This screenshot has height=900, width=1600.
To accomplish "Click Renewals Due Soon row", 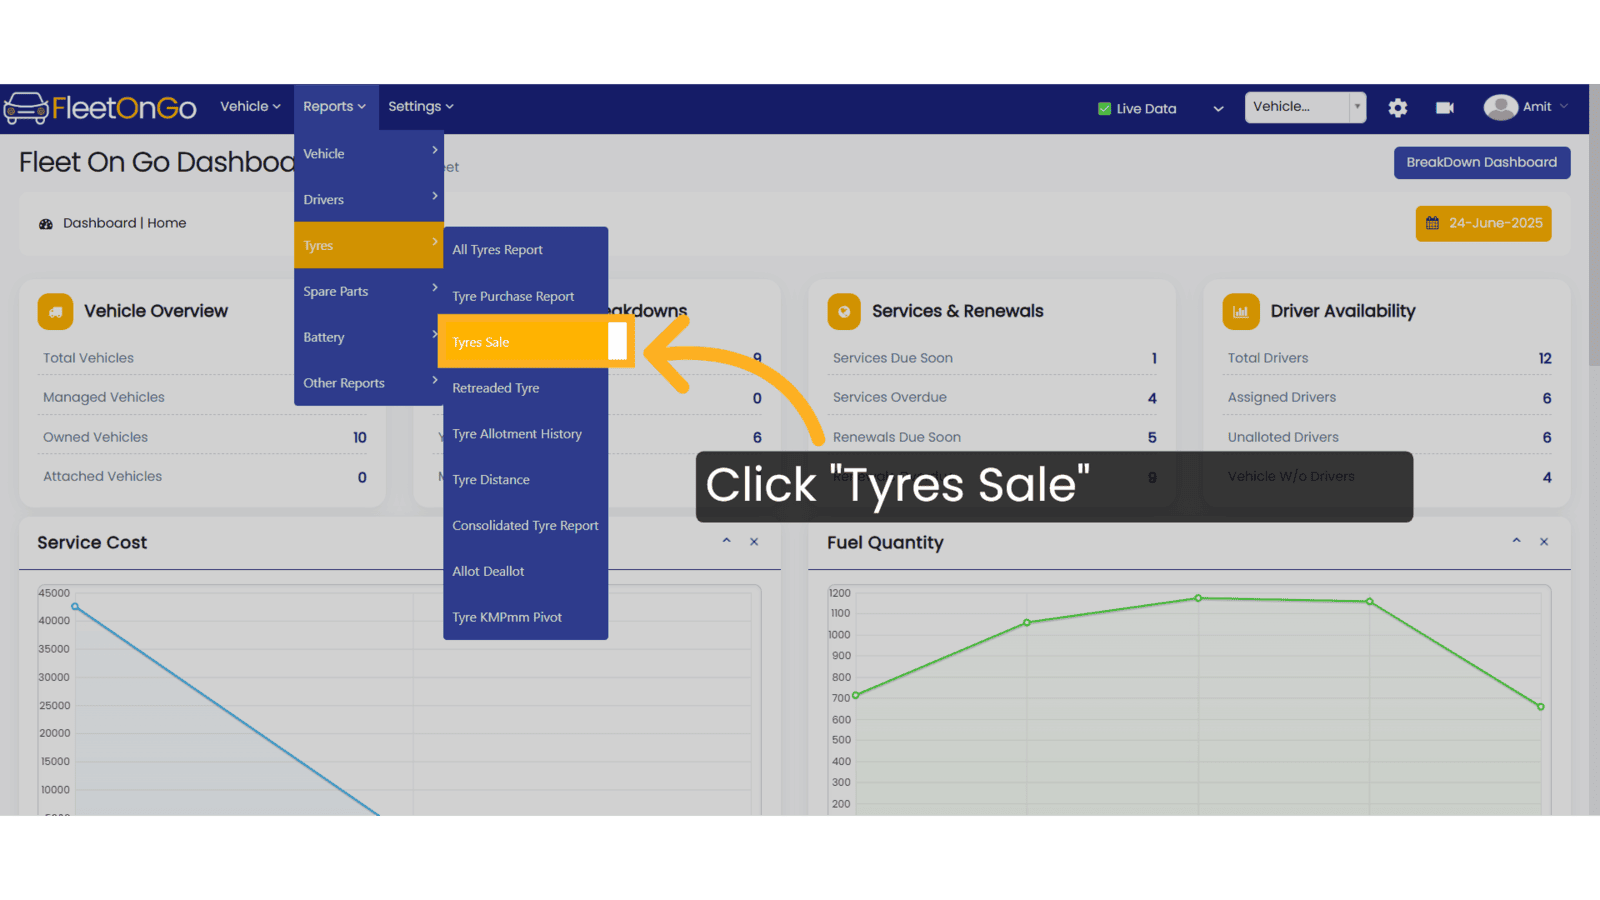I will 994,437.
